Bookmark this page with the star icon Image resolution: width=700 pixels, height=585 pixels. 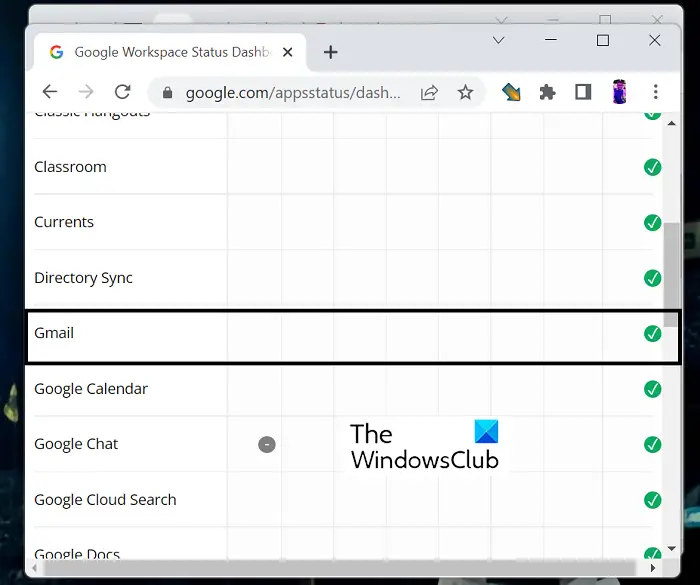coord(465,92)
